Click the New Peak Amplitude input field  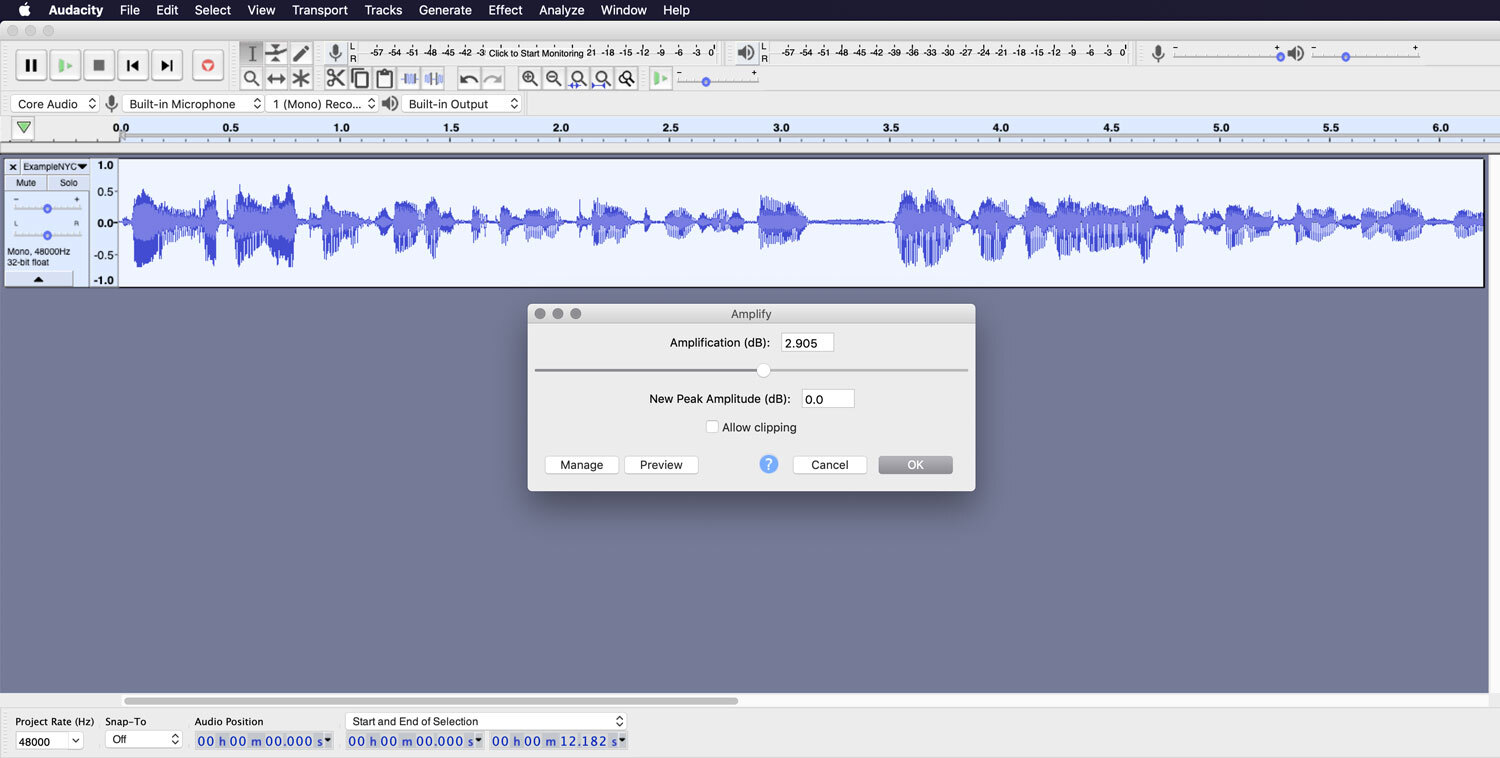tap(828, 399)
